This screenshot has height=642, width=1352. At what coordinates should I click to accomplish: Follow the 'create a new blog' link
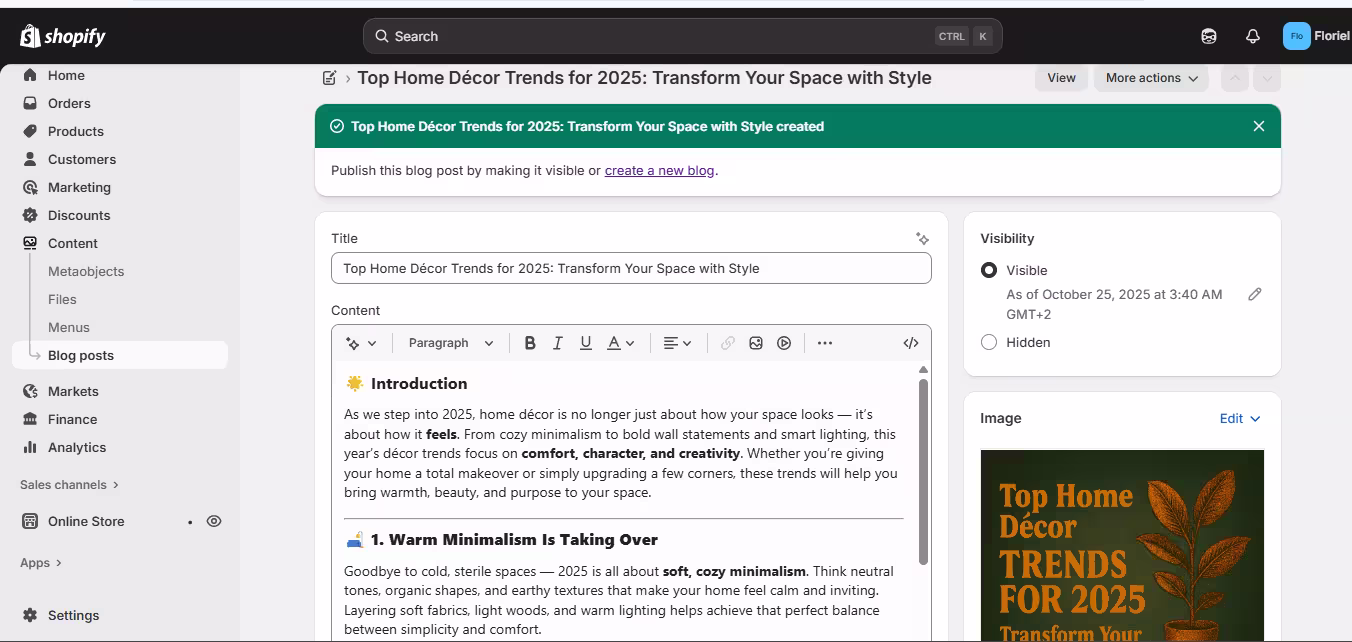coord(659,170)
